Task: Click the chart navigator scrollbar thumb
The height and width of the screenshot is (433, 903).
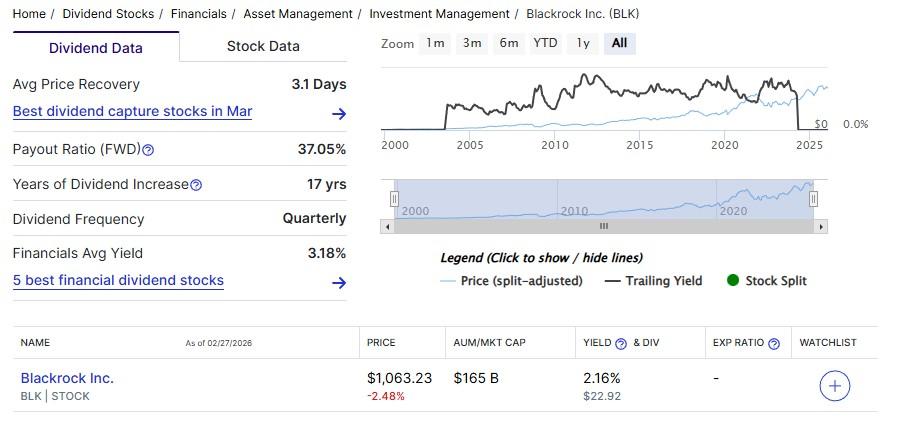Action: (x=603, y=227)
